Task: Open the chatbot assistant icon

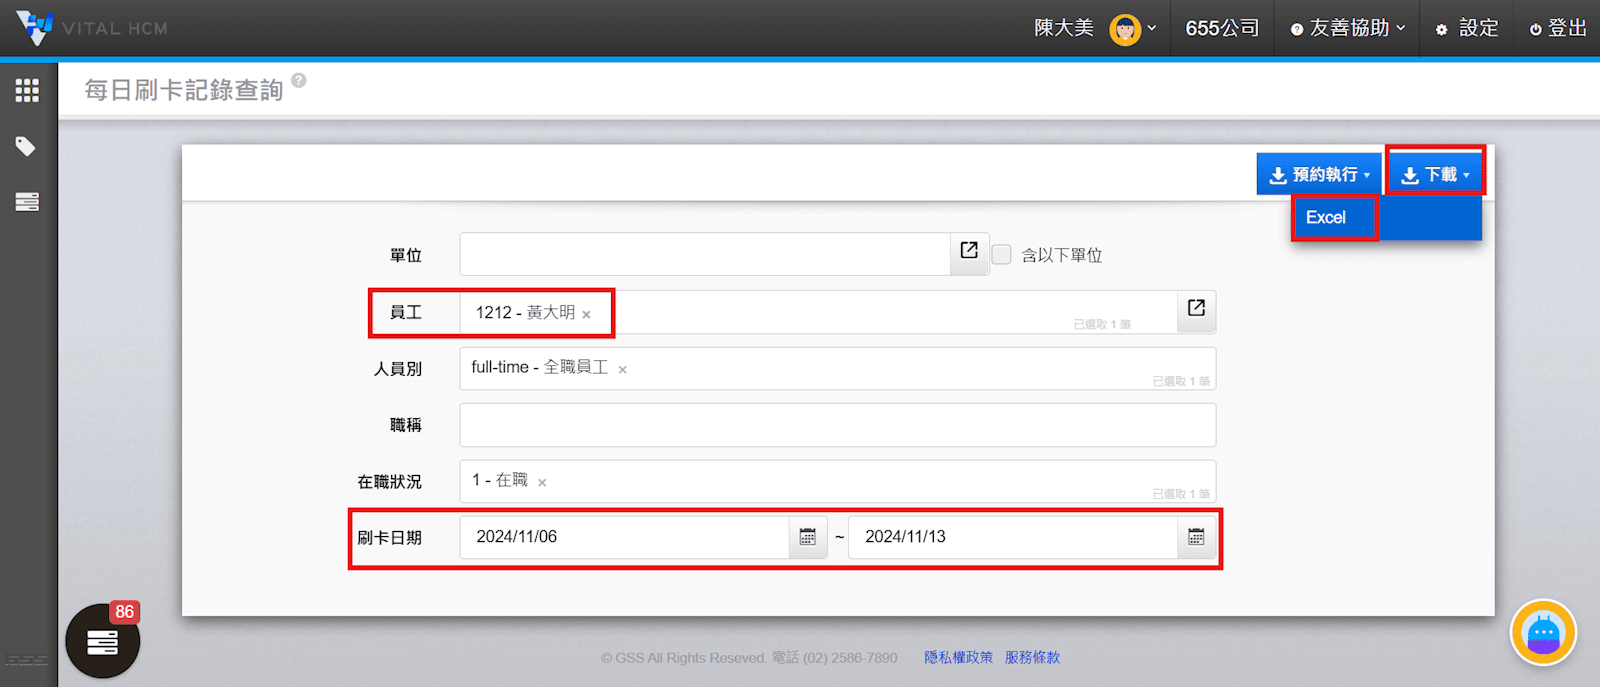Action: (1542, 632)
